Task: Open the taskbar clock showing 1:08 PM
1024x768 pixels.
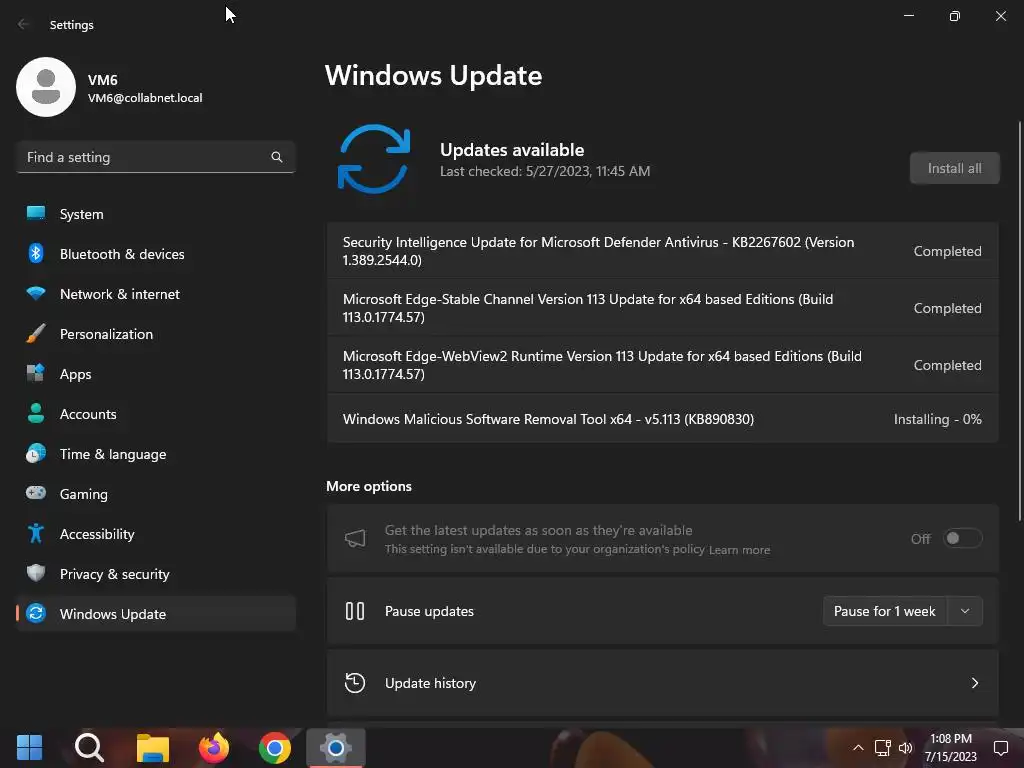Action: (951, 748)
